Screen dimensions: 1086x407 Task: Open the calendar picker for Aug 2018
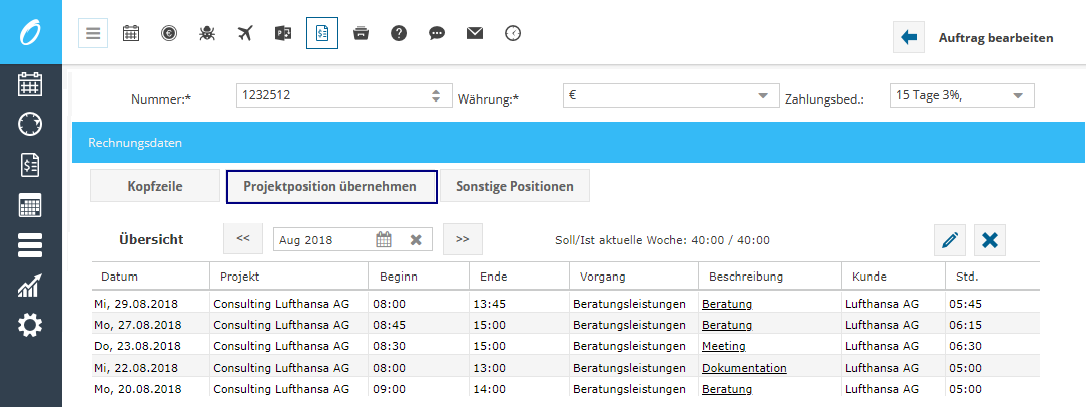(x=384, y=240)
